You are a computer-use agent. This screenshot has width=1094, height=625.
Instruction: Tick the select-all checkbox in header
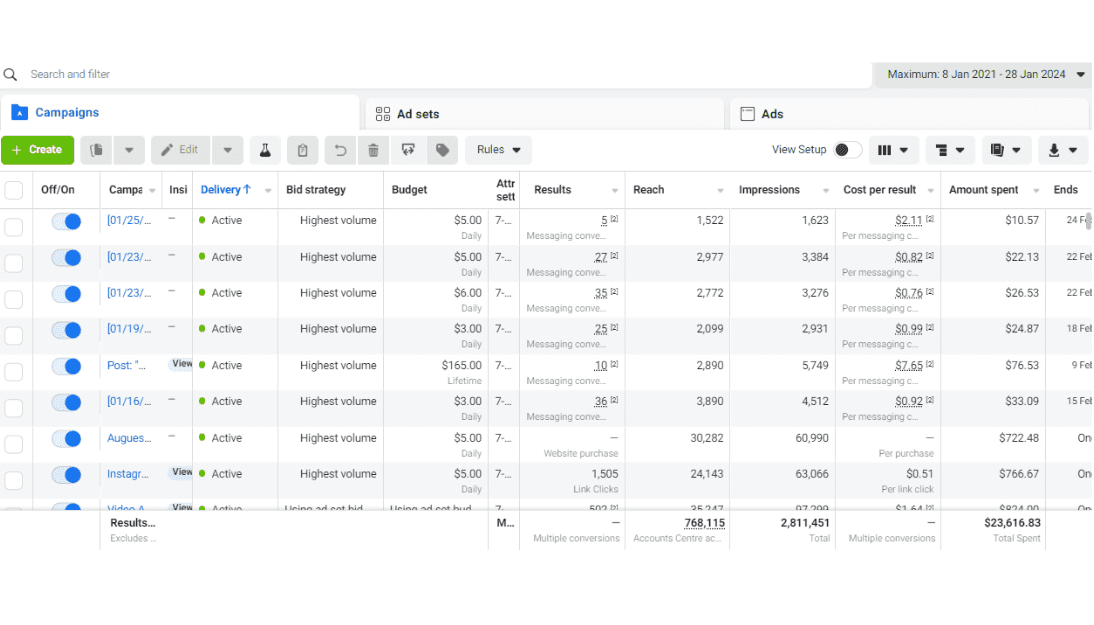[x=14, y=190]
